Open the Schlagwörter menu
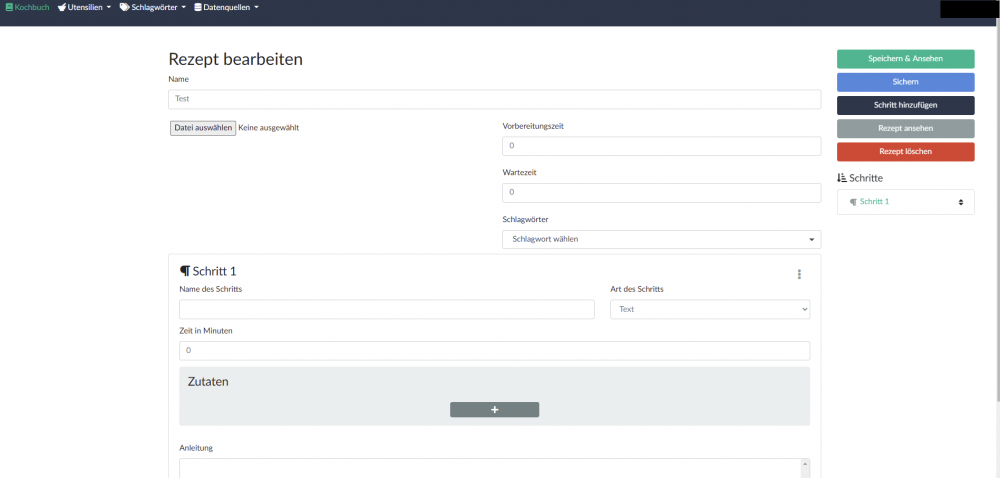 [153, 7]
